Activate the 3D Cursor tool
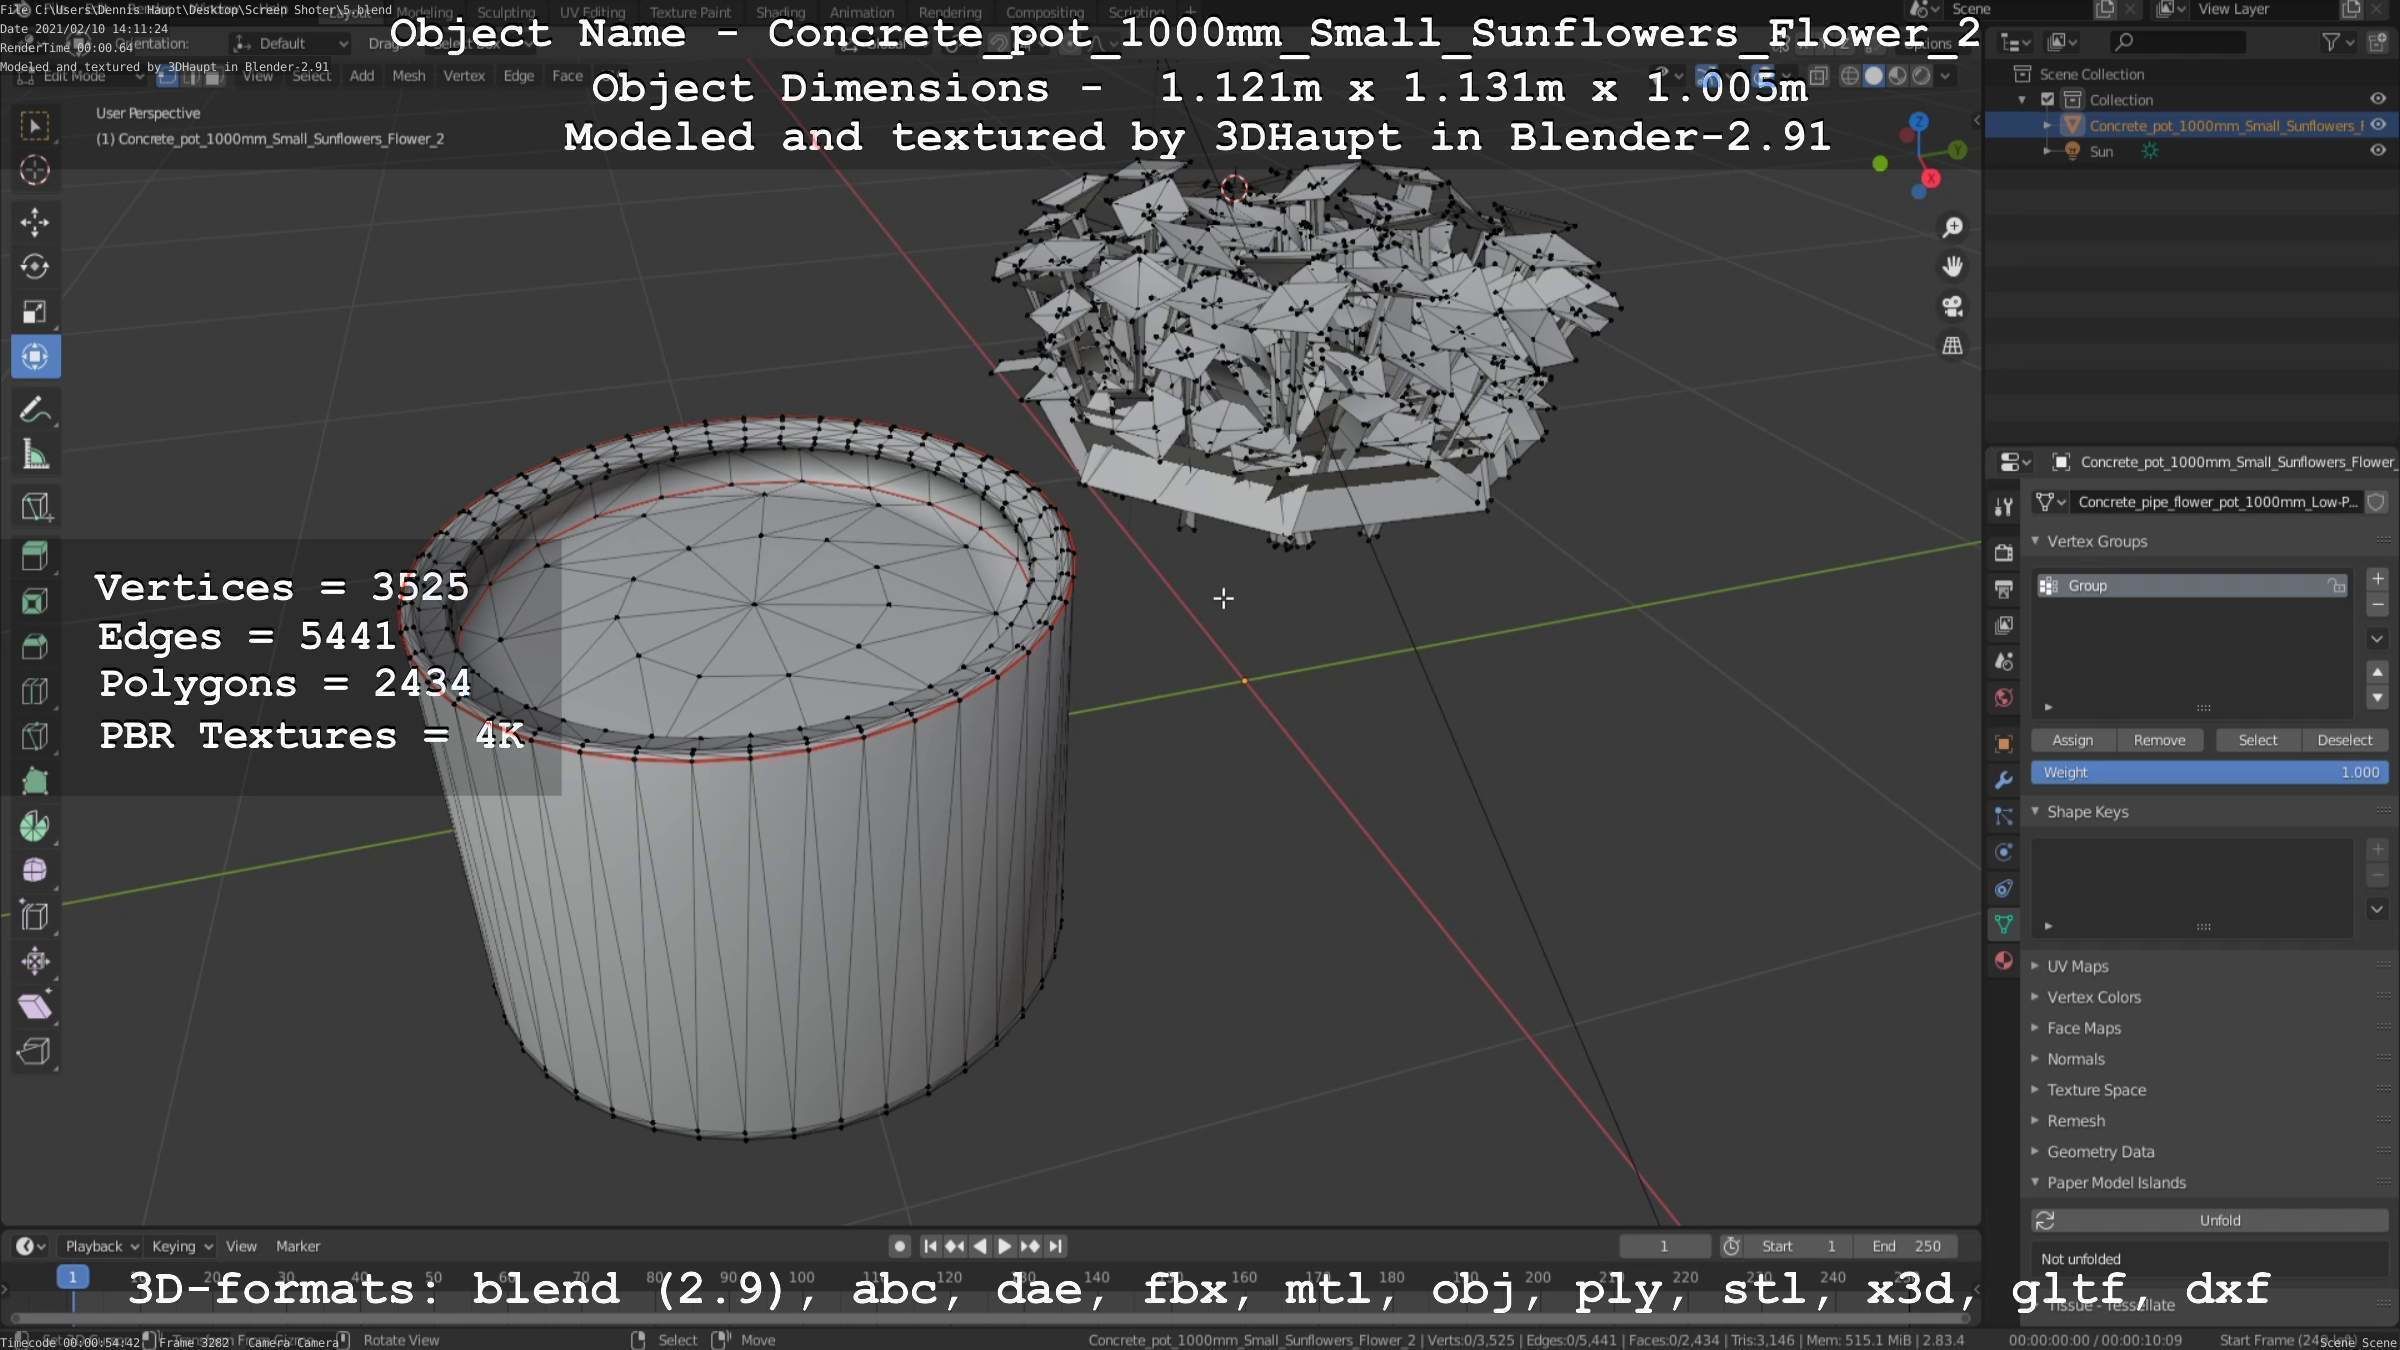2400x1350 pixels. 35,171
